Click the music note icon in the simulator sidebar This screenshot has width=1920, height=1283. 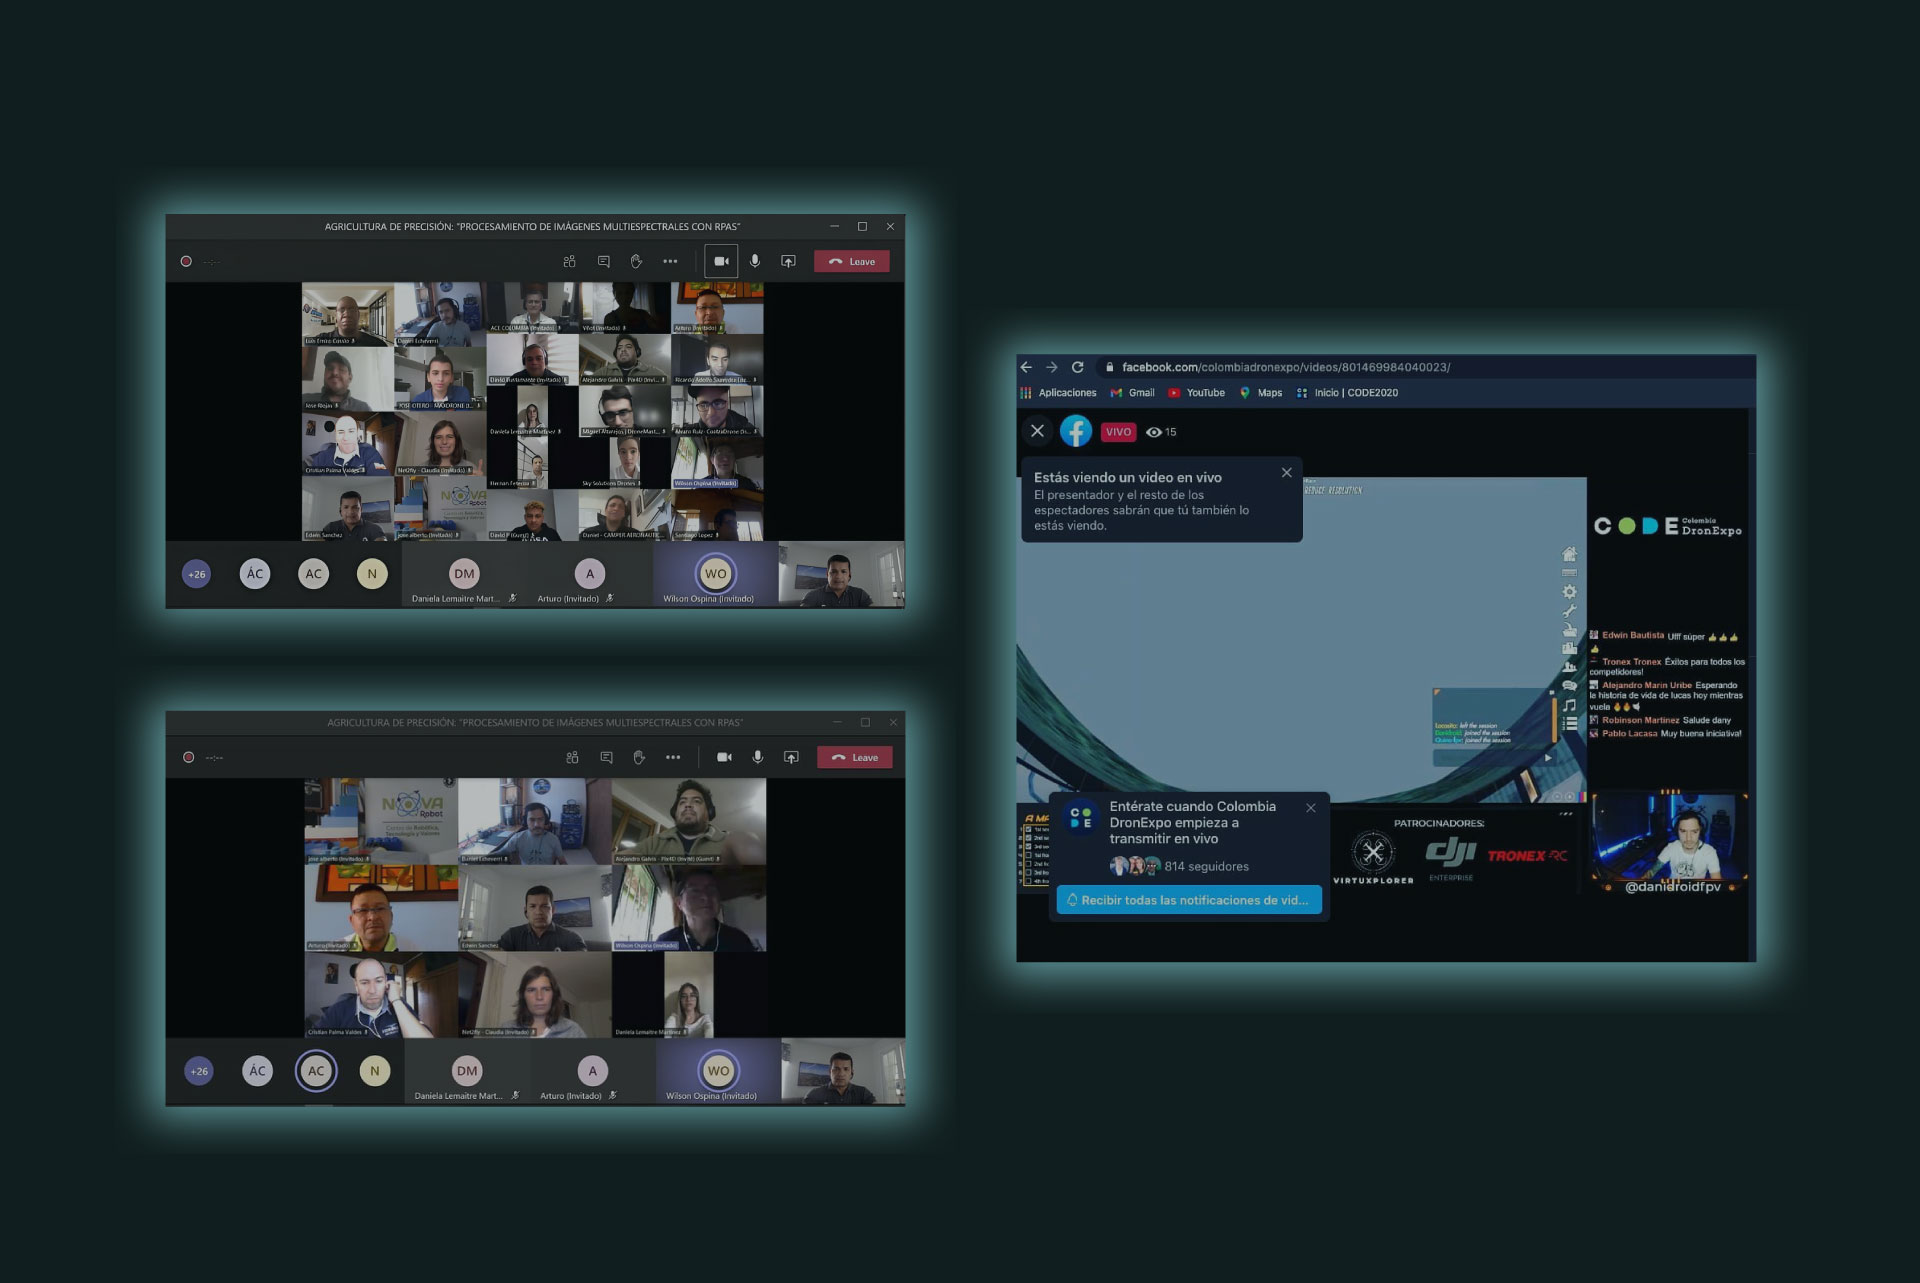pos(1569,705)
